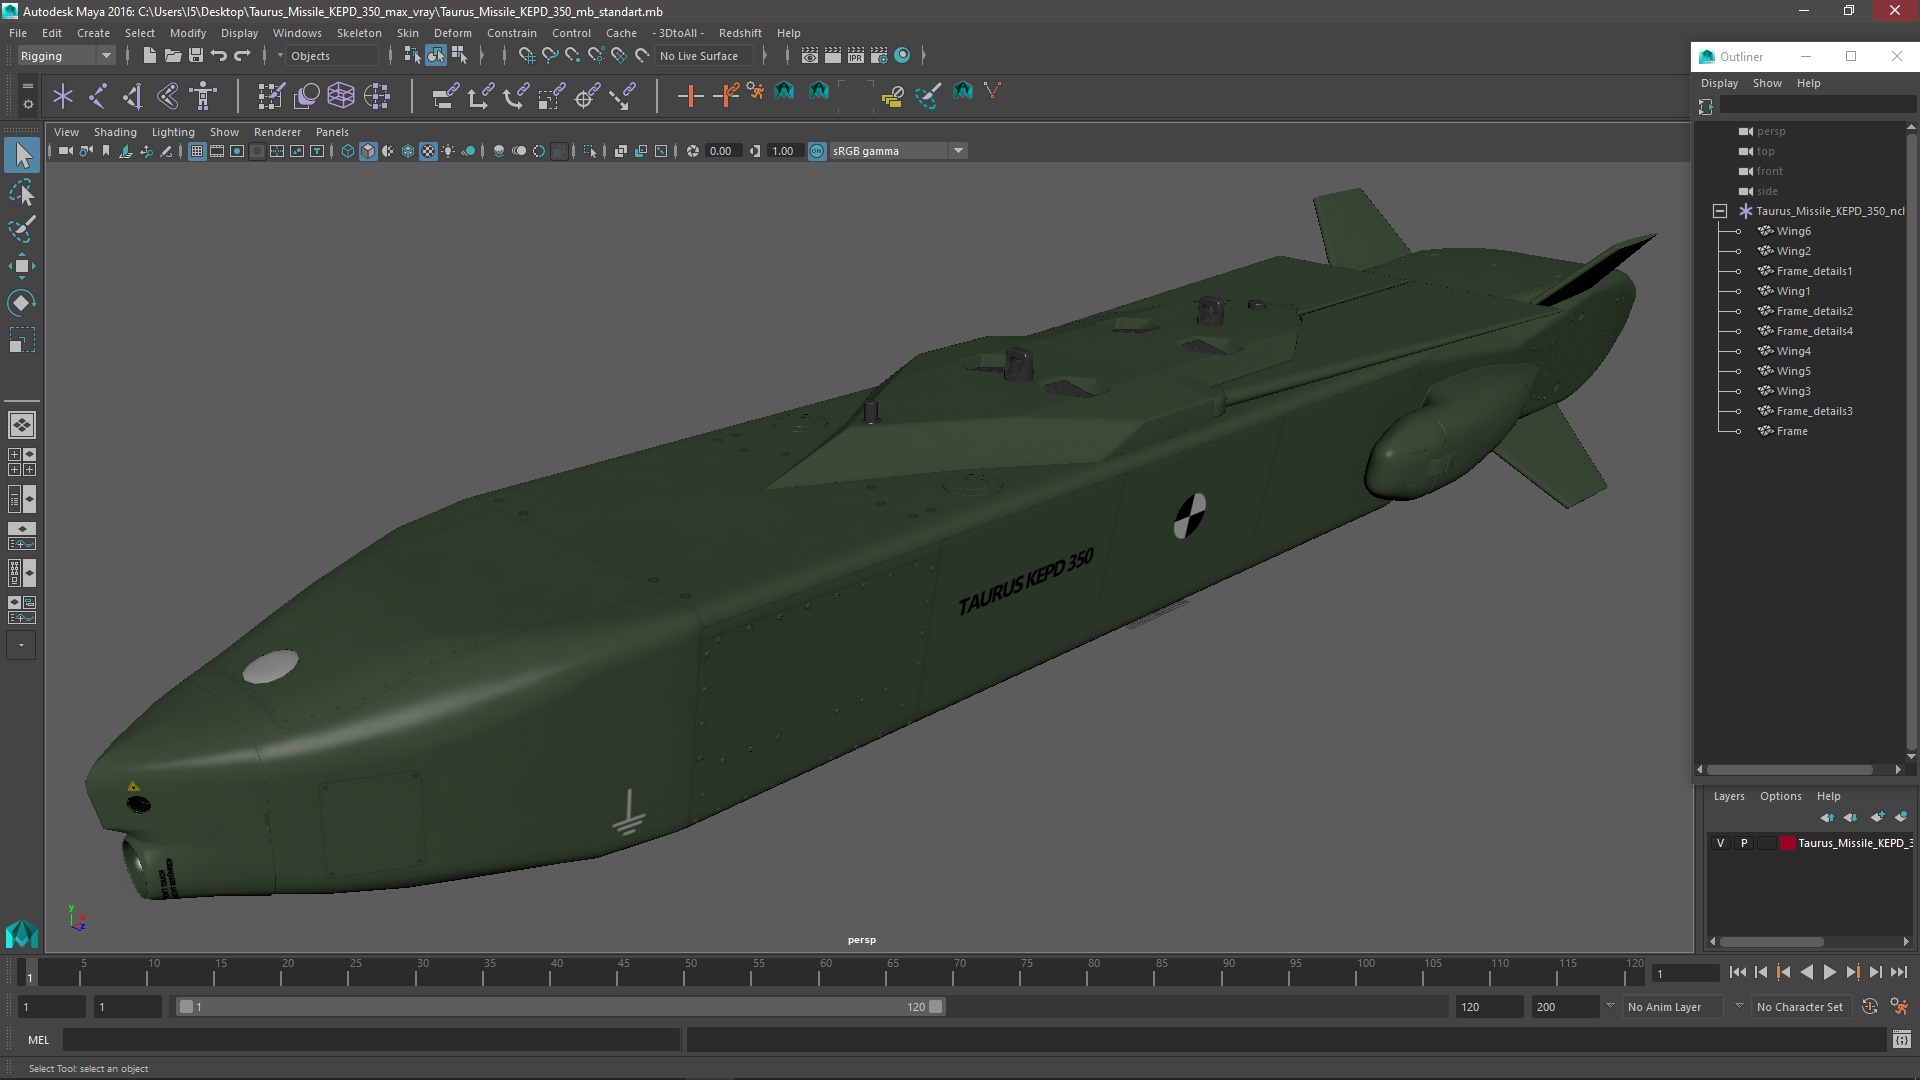This screenshot has width=1920, height=1080.
Task: Choose the Paint selection tool
Action: 22,229
